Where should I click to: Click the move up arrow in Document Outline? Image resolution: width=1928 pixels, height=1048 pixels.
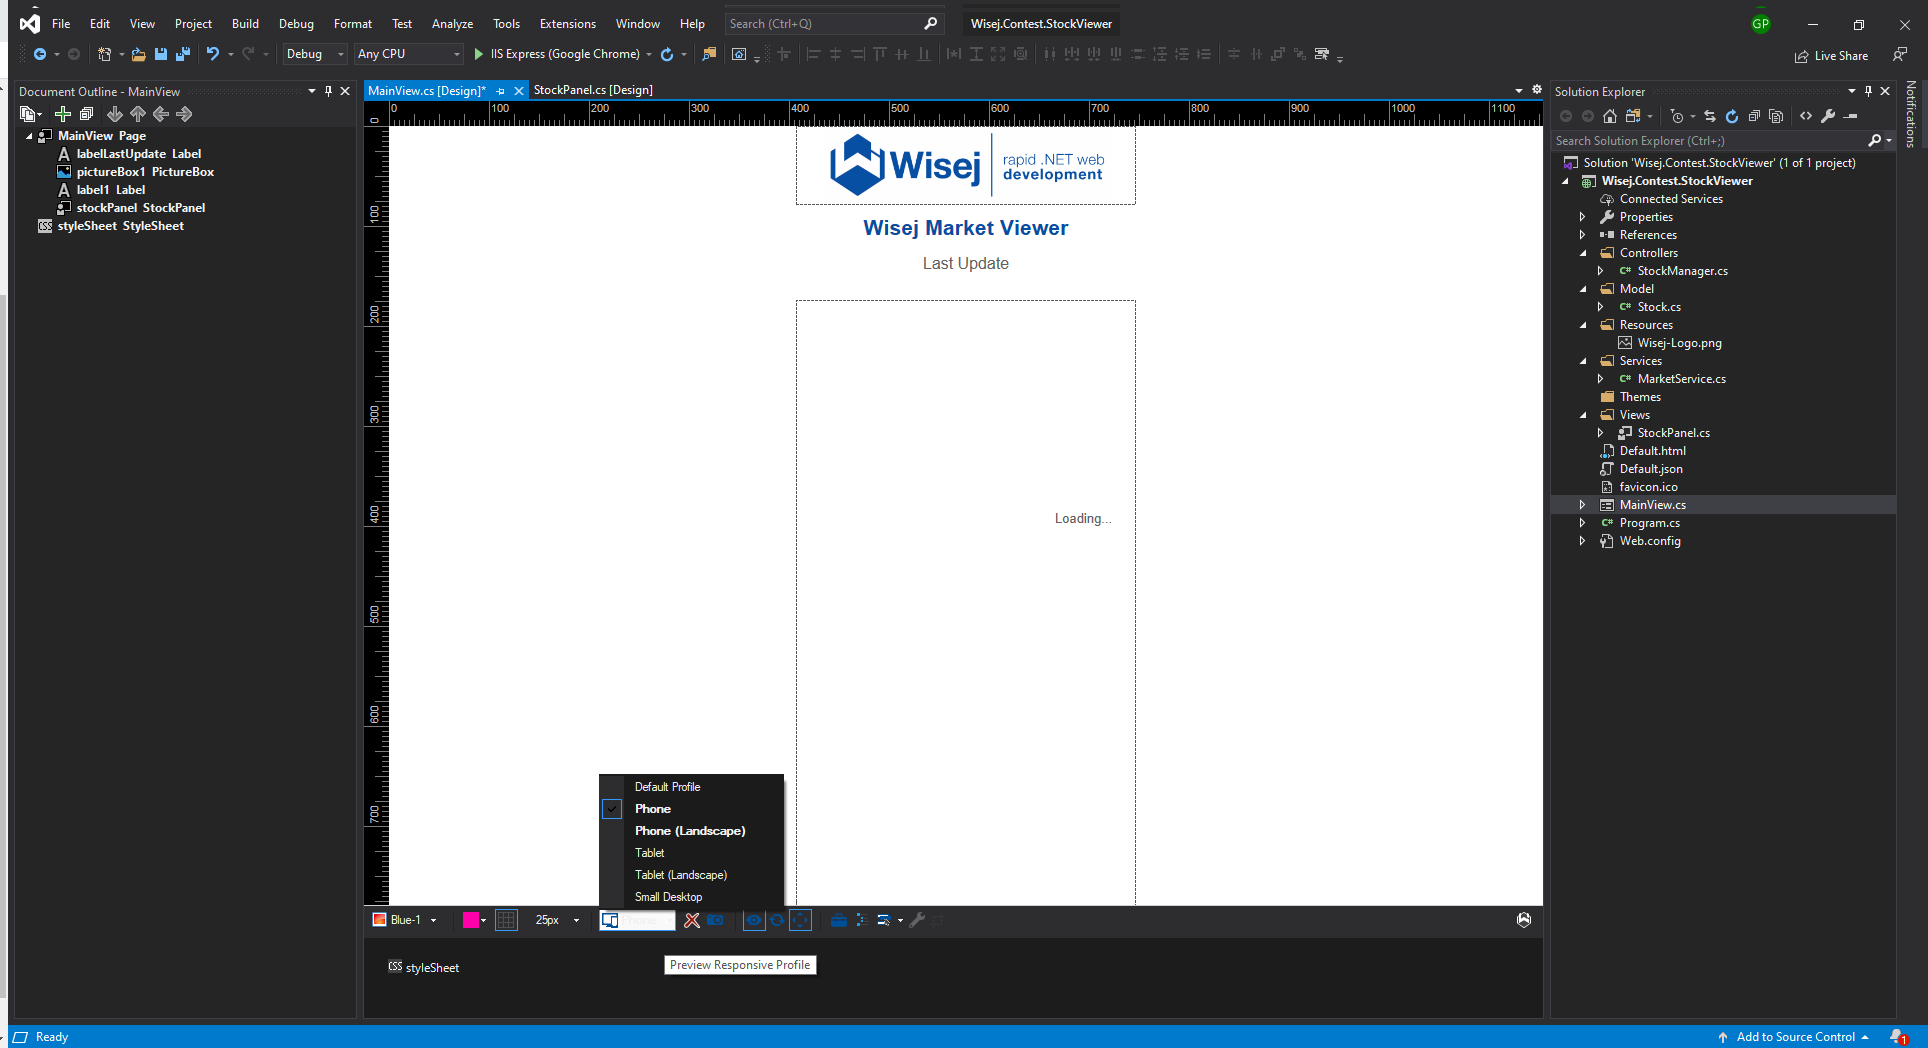pyautogui.click(x=138, y=114)
